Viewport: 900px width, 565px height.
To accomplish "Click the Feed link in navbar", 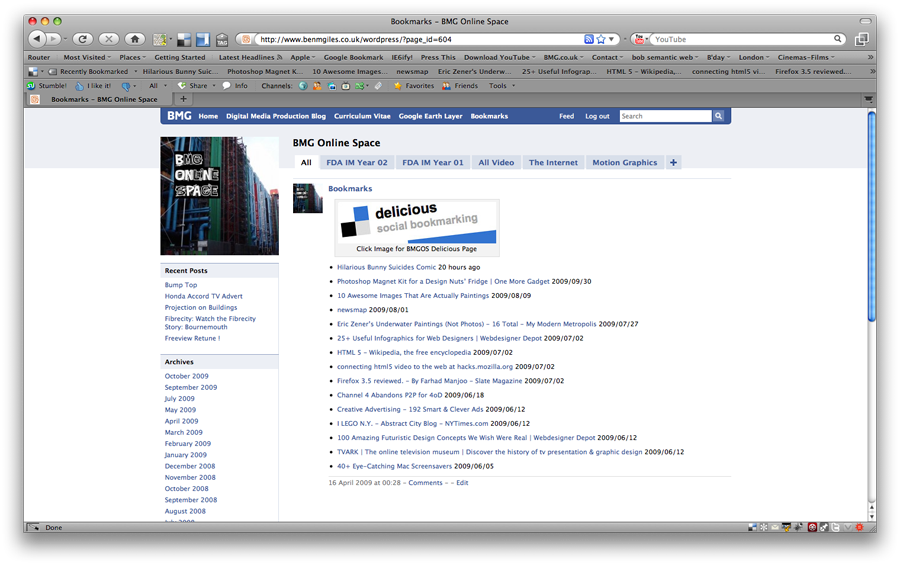I will [x=567, y=116].
